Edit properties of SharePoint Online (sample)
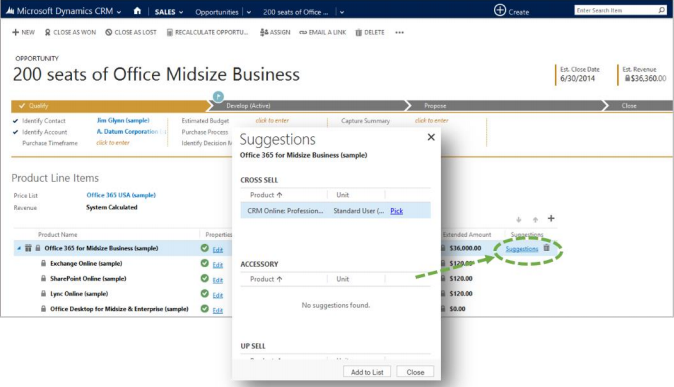Image resolution: width=674 pixels, height=387 pixels. pos(218,280)
